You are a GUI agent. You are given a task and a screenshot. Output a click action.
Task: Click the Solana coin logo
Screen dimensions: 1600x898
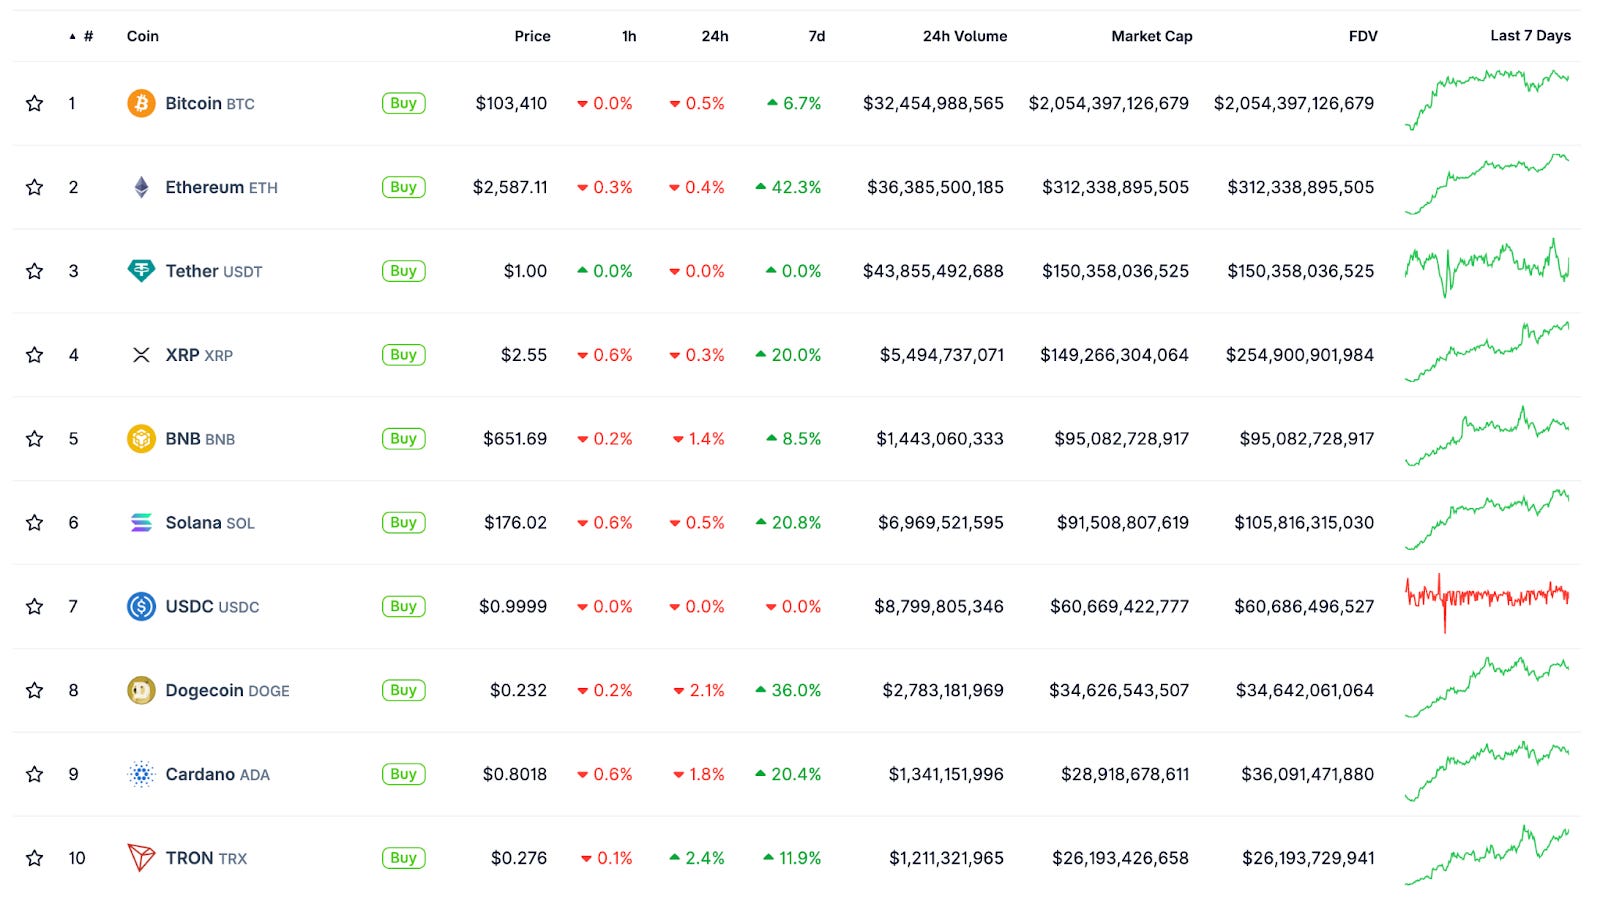[141, 523]
